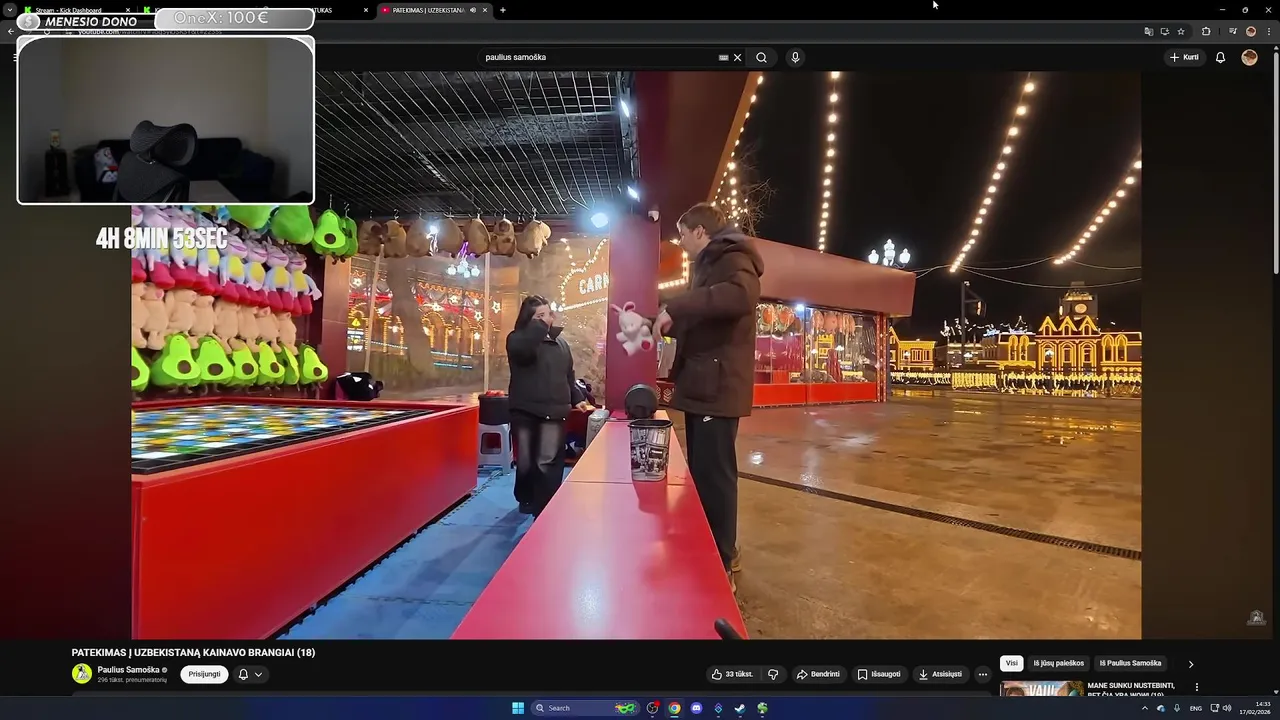Image resolution: width=1280 pixels, height=720 pixels.
Task: Click the ENG language indicator in tray
Action: pos(1195,708)
